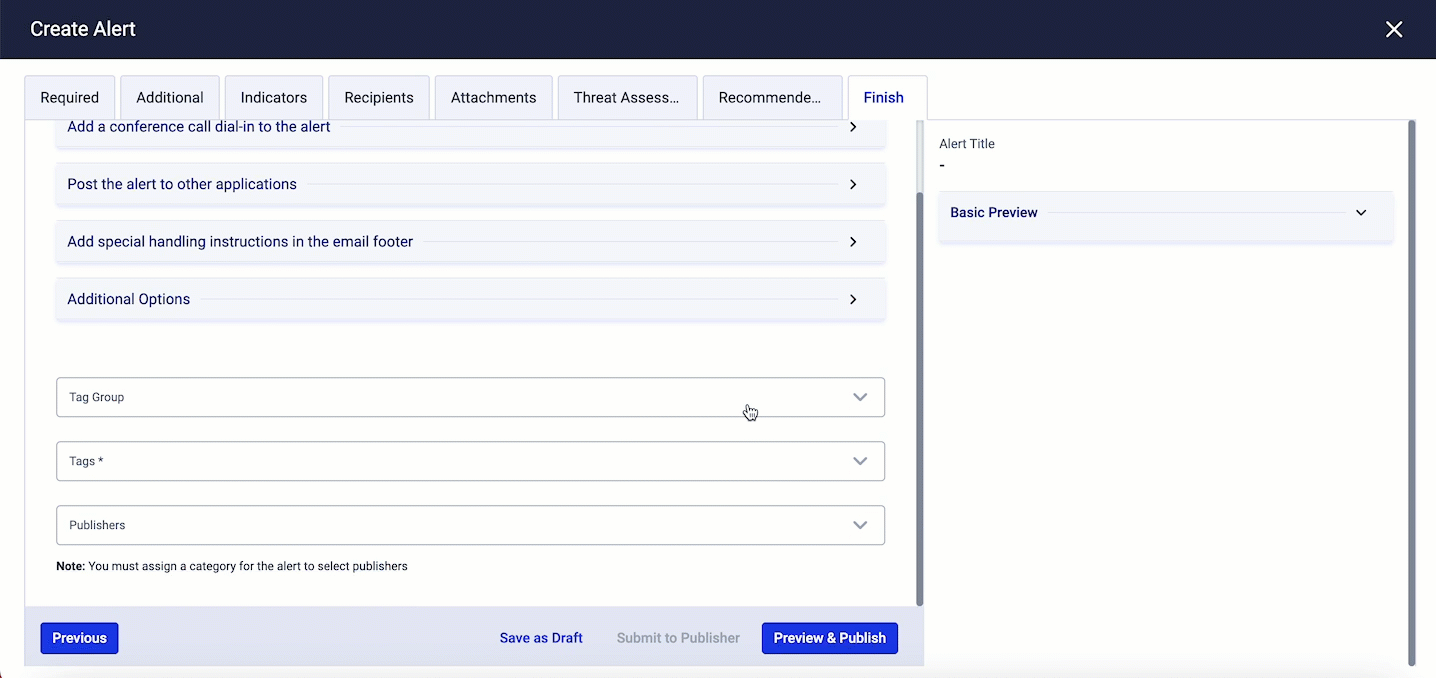Click the Previous button
The width and height of the screenshot is (1436, 678).
click(79, 638)
